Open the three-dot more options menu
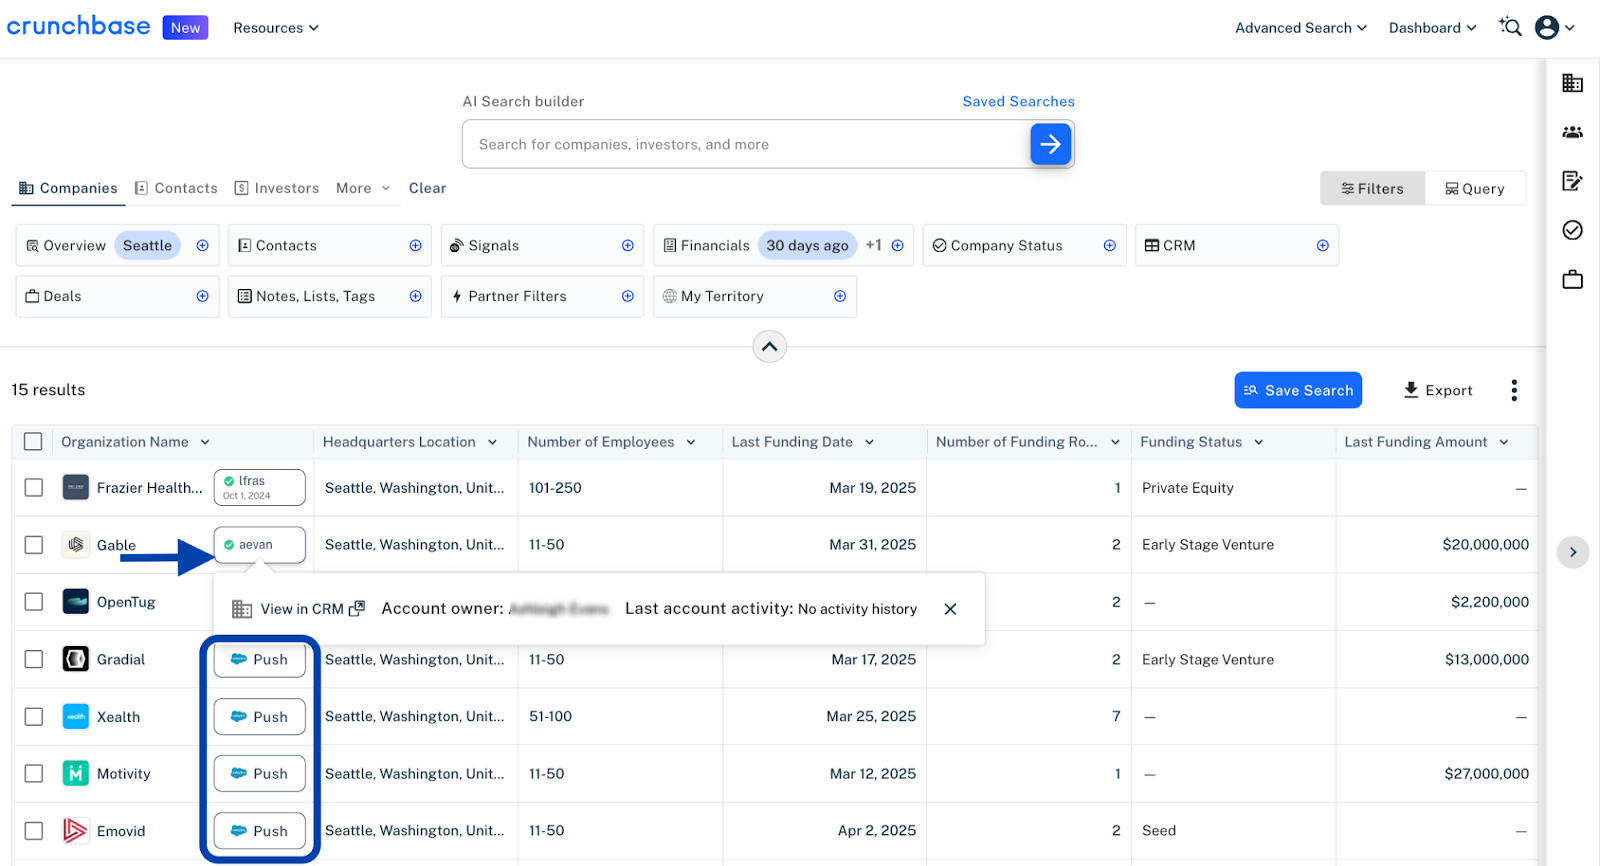Screen dimensions: 1600x866 1514,390
